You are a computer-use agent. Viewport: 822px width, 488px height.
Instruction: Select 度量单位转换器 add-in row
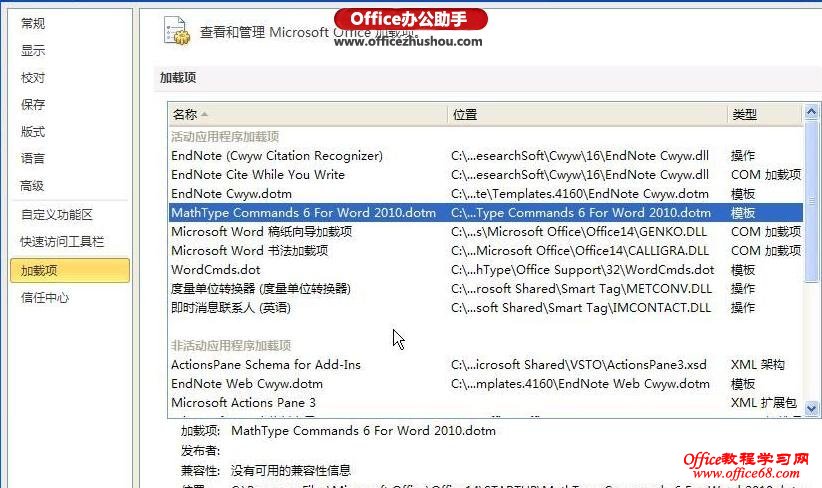coord(485,289)
